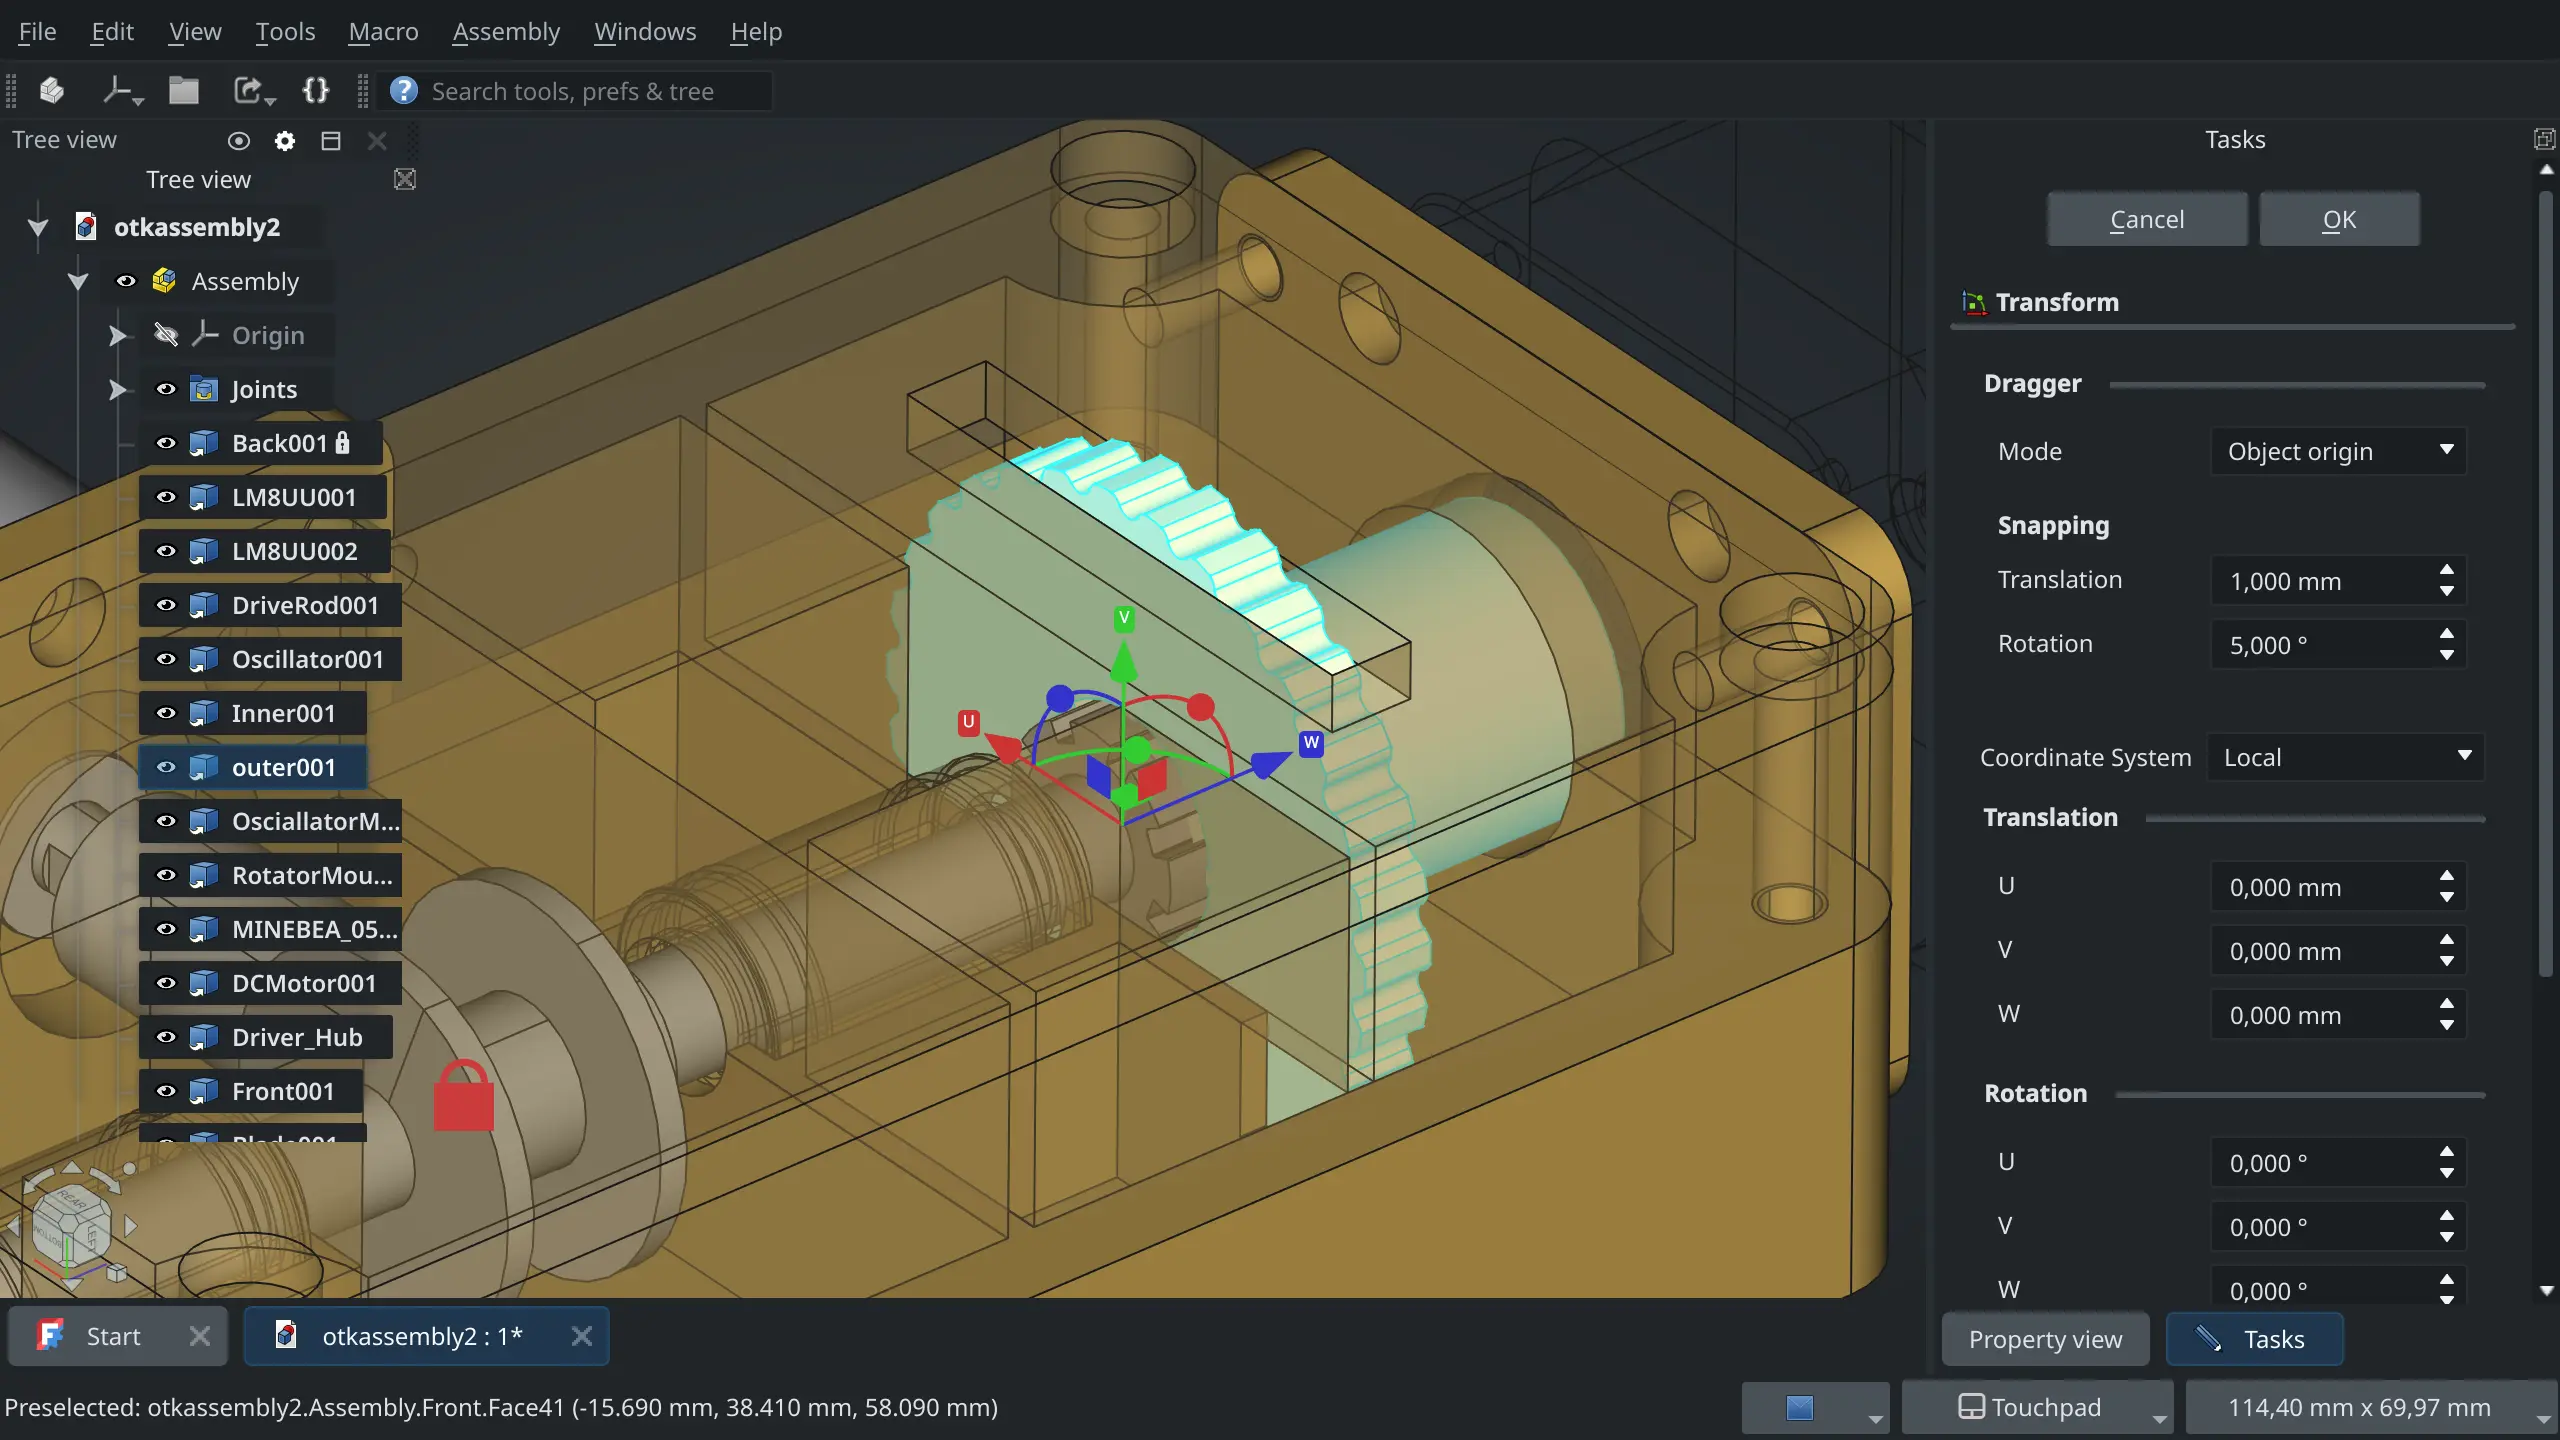Click the Tasks panel vertical scrollbar
Viewport: 2560px width, 1440px height.
click(x=2546, y=585)
